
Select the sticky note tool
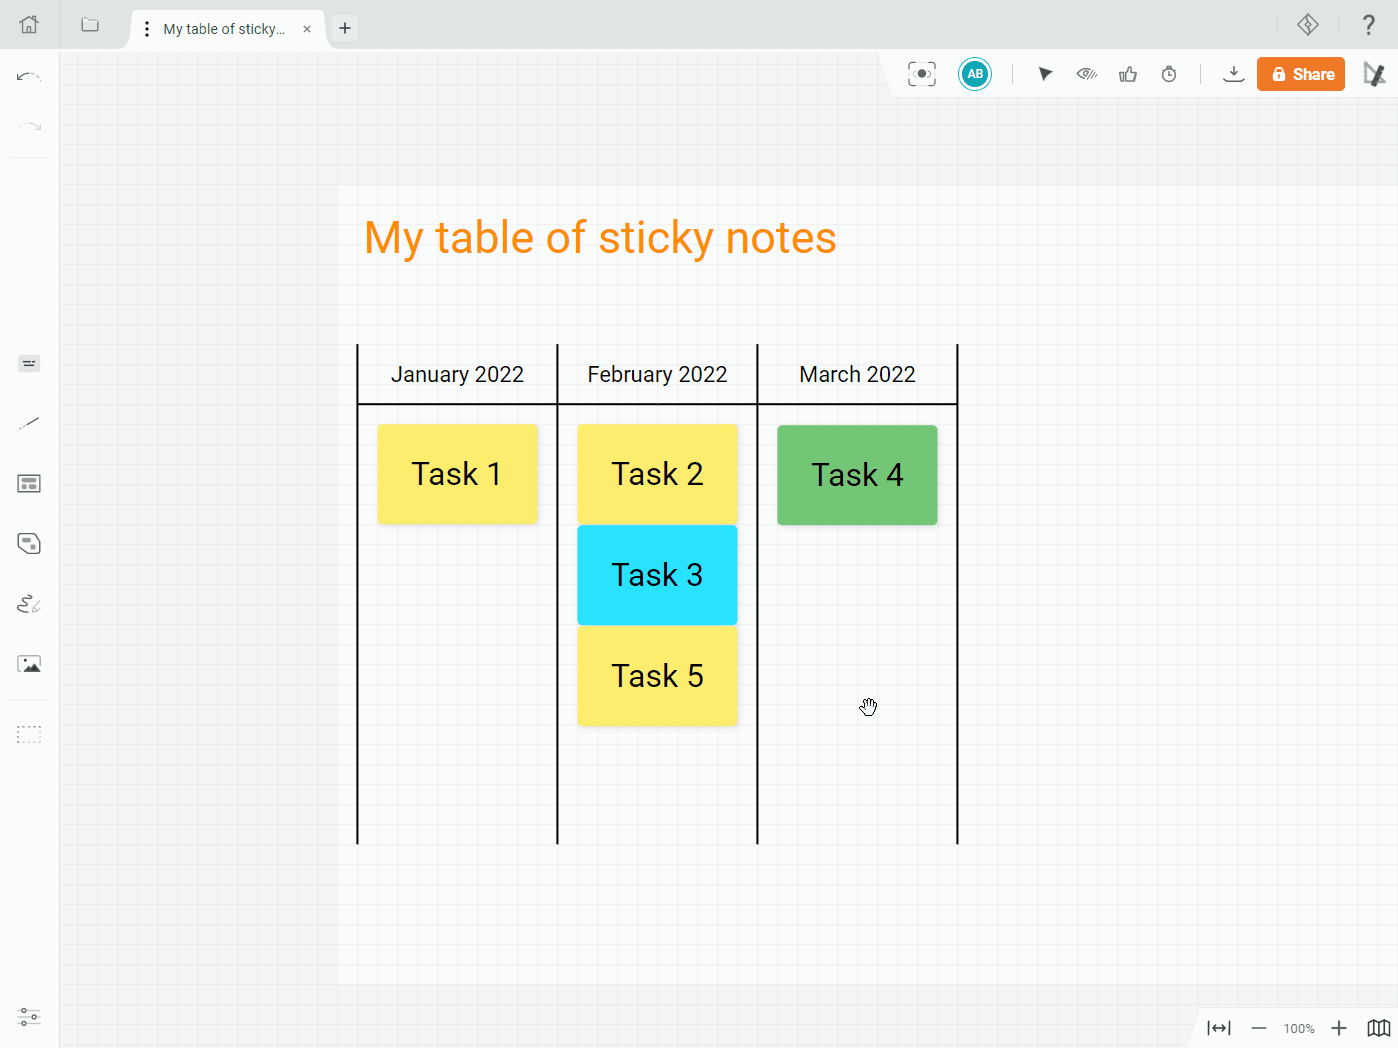pyautogui.click(x=29, y=364)
